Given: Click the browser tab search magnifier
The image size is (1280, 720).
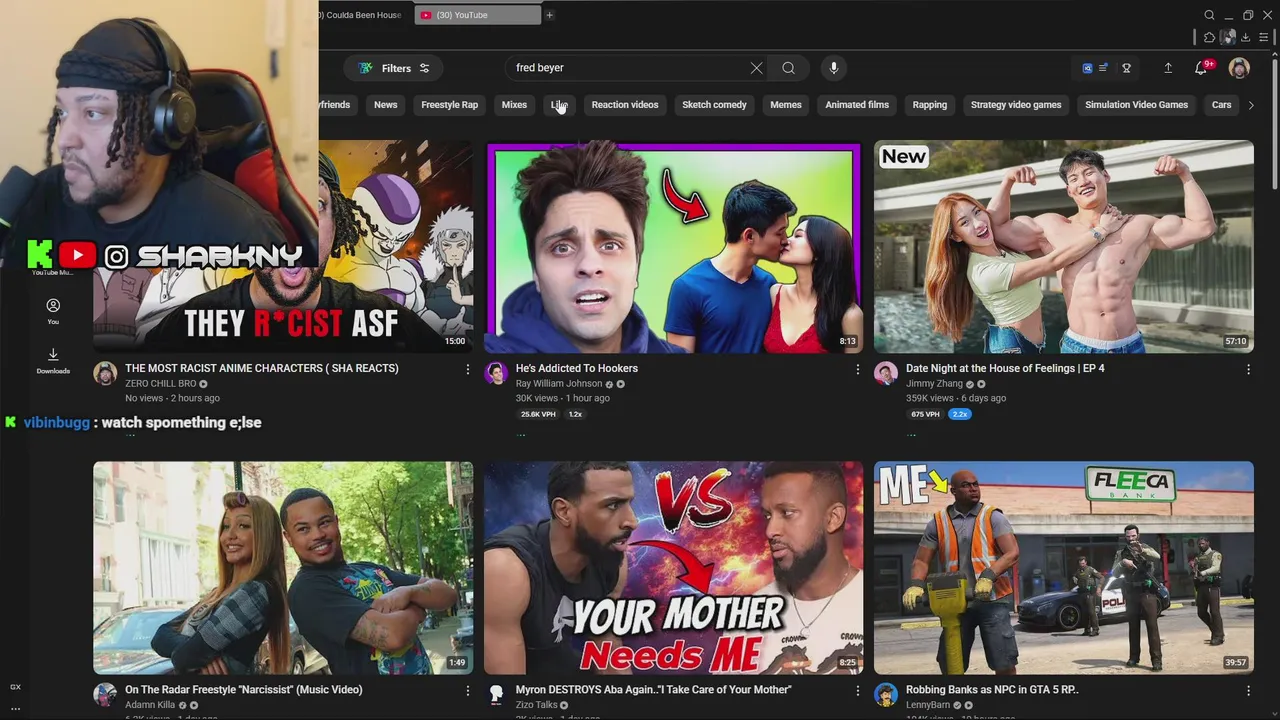Looking at the screenshot, I should coord(1209,15).
